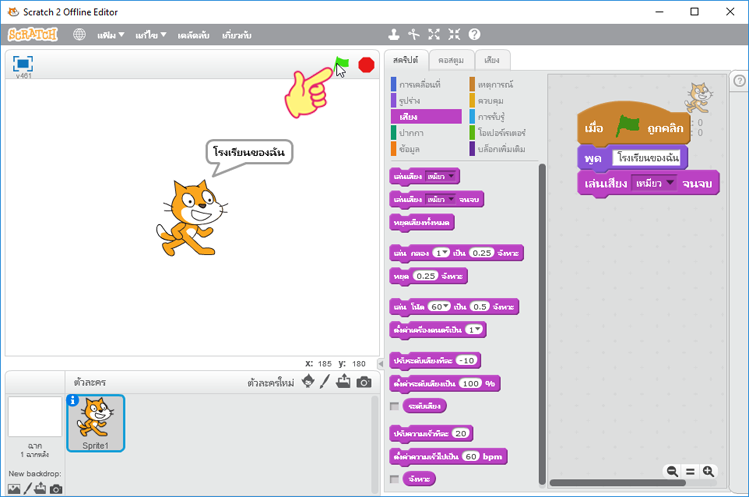Paint a new sprite with brush
749x497 pixels.
[325, 382]
